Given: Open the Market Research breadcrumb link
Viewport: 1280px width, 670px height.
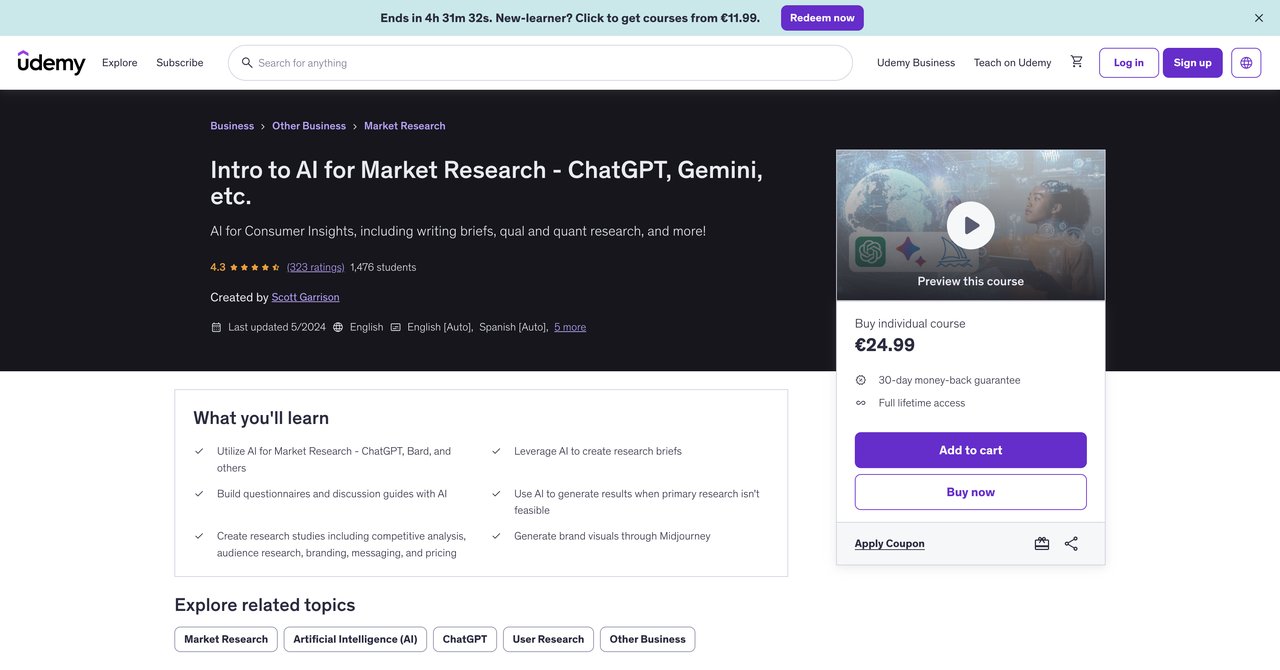Looking at the screenshot, I should pyautogui.click(x=405, y=126).
